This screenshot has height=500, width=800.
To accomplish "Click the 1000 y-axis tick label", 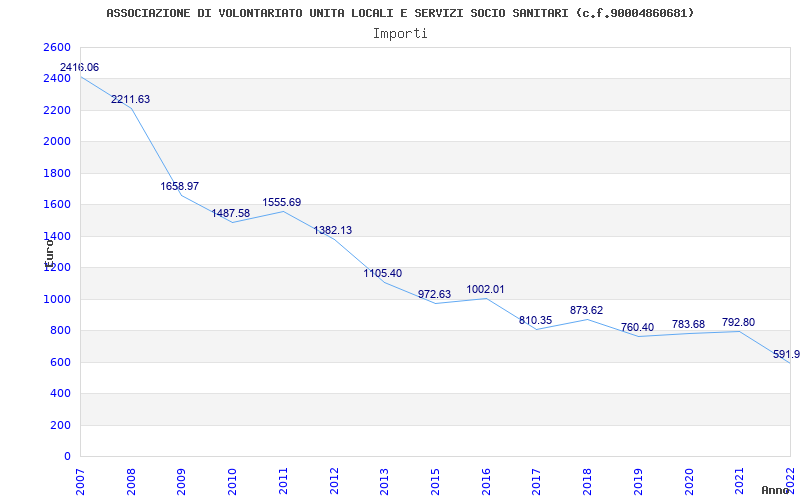I will (x=58, y=299).
